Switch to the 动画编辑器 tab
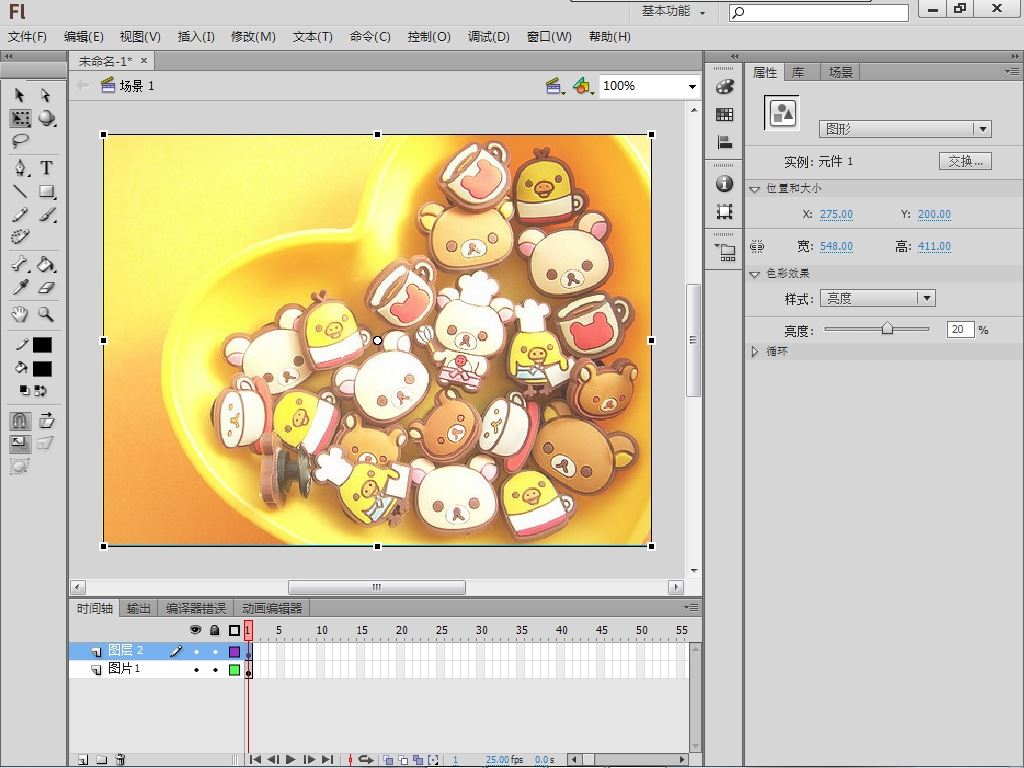Image resolution: width=1024 pixels, height=768 pixels. coord(271,608)
